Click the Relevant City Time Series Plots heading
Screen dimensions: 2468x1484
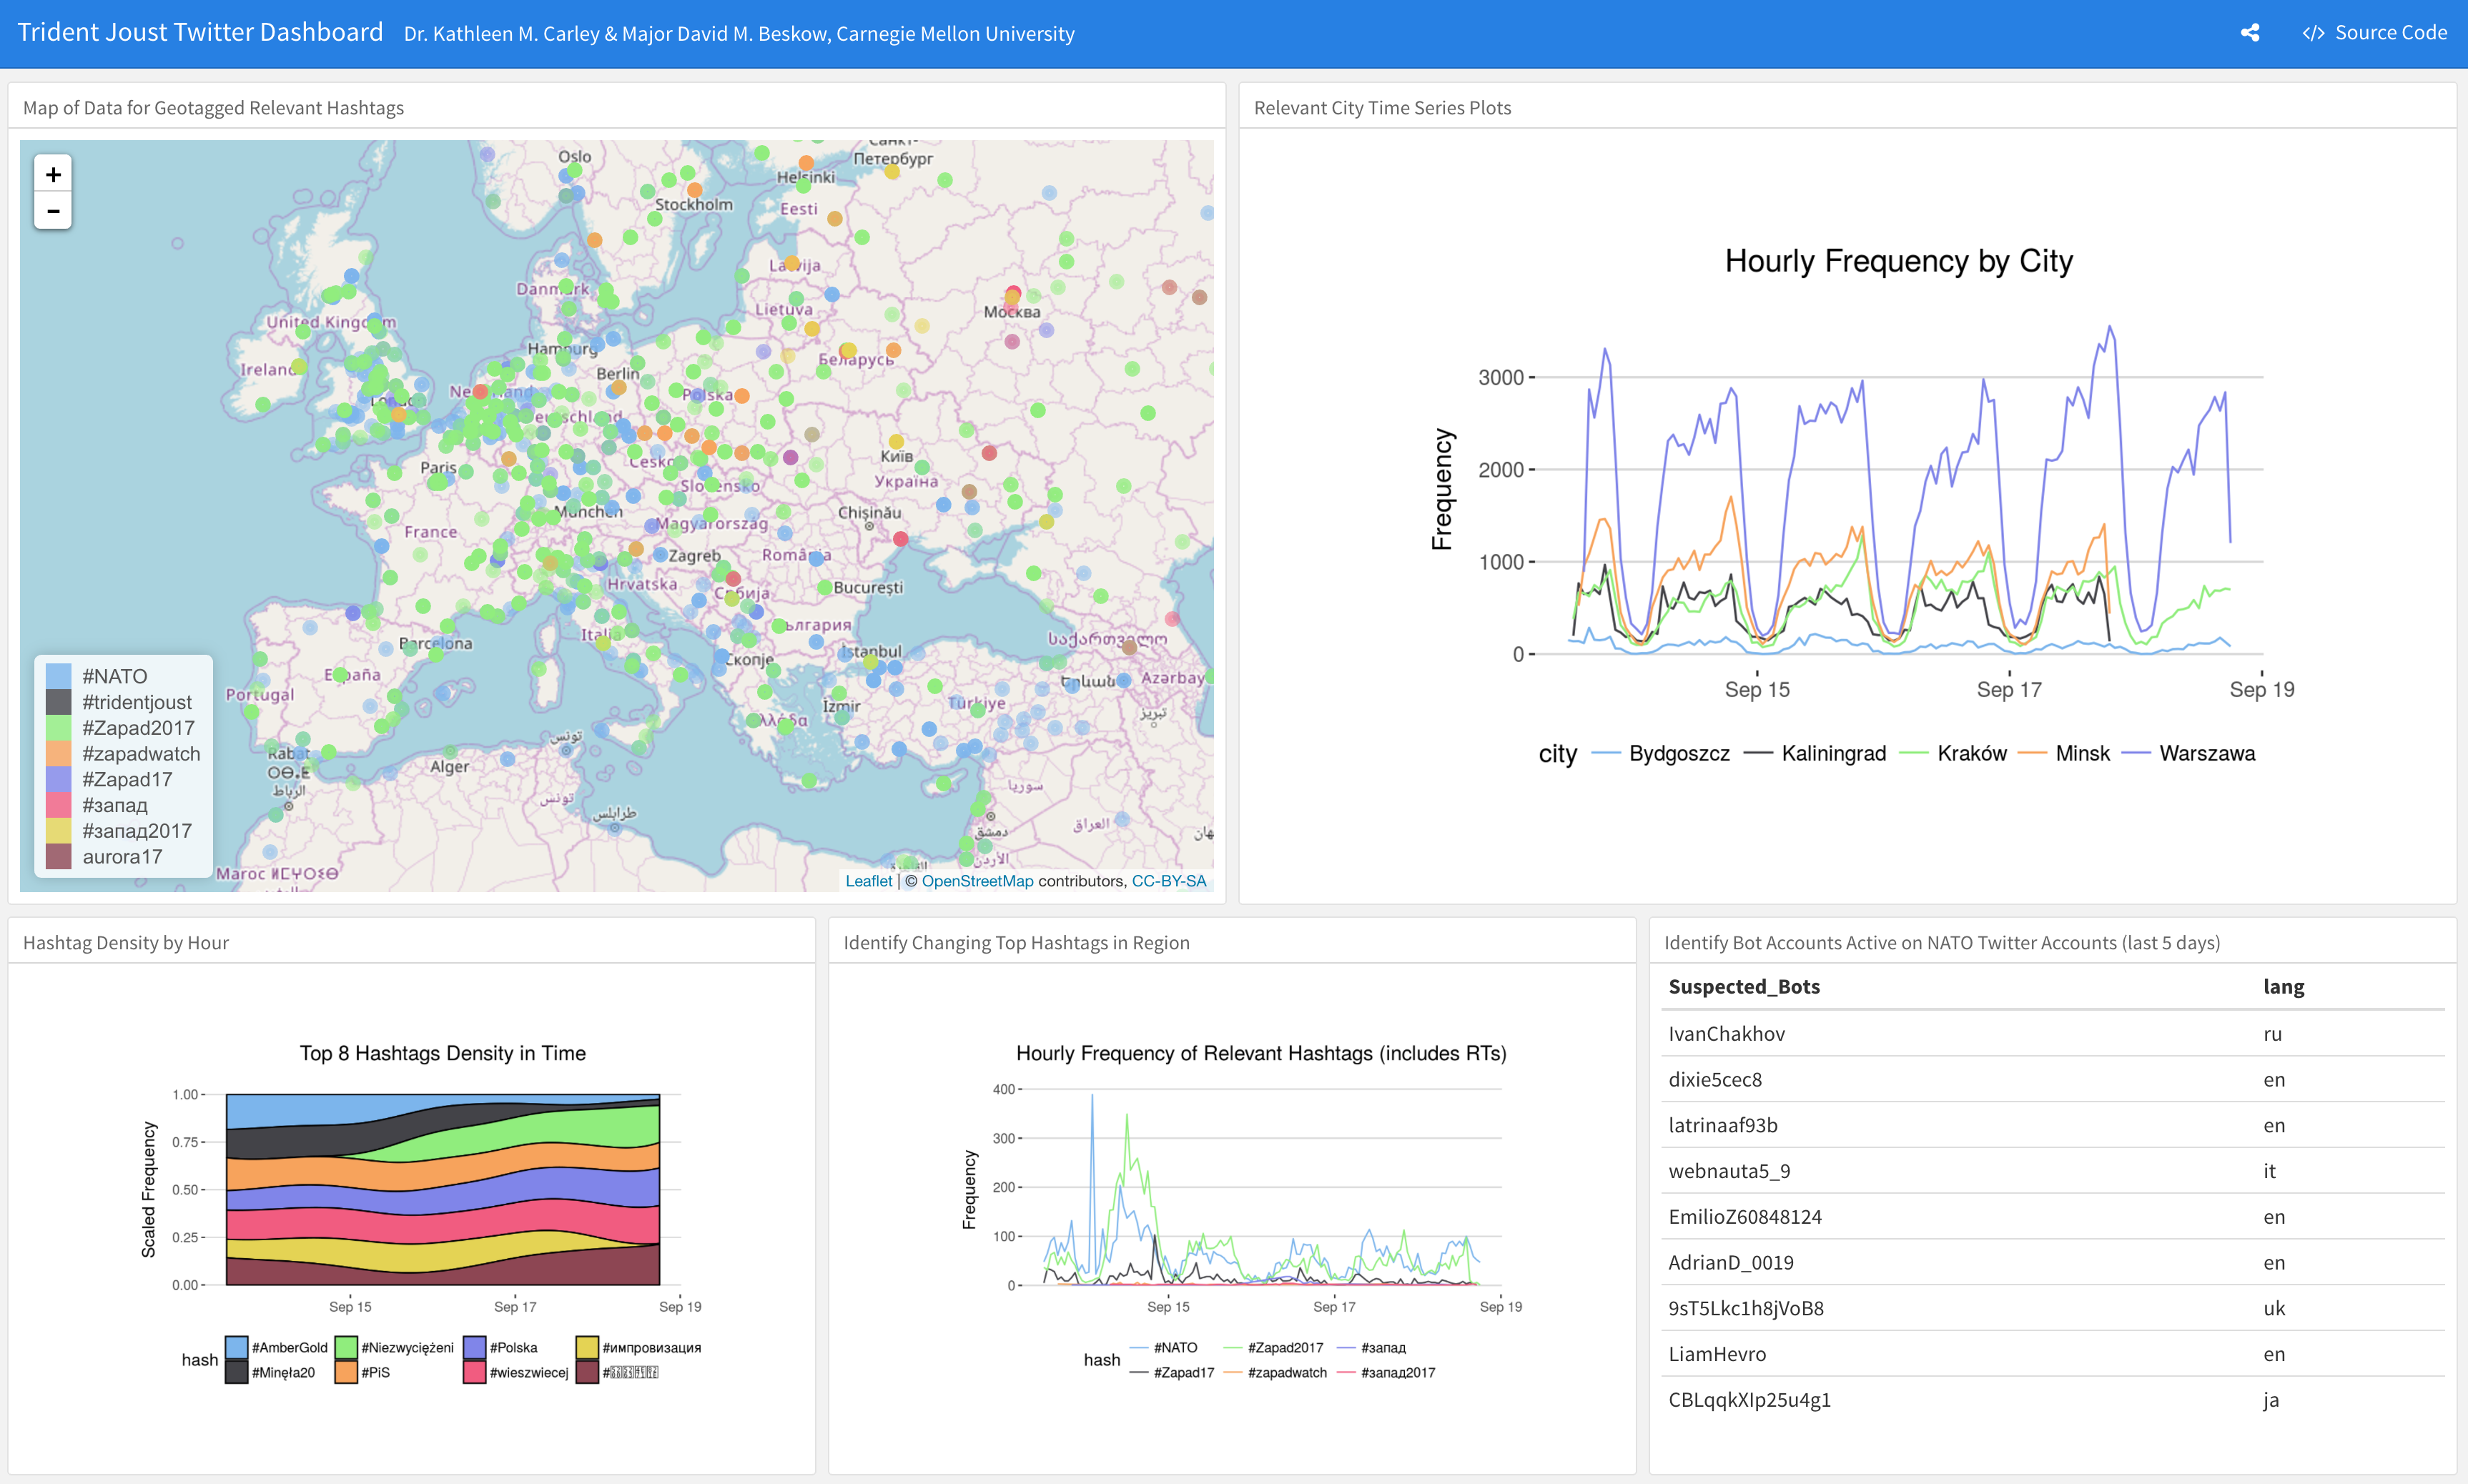tap(1382, 108)
